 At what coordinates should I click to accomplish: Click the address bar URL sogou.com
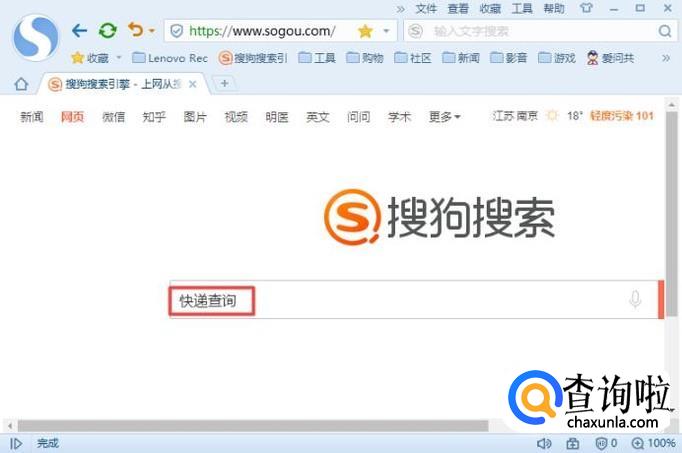click(262, 31)
